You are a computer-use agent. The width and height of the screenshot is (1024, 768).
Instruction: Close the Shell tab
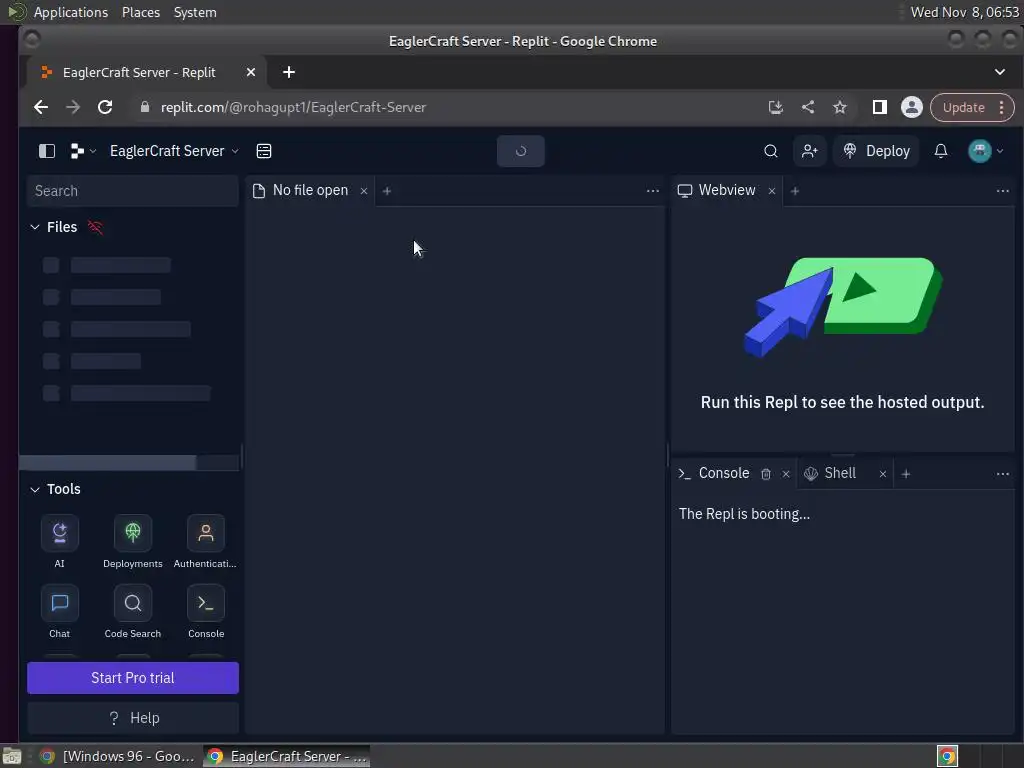(x=883, y=474)
